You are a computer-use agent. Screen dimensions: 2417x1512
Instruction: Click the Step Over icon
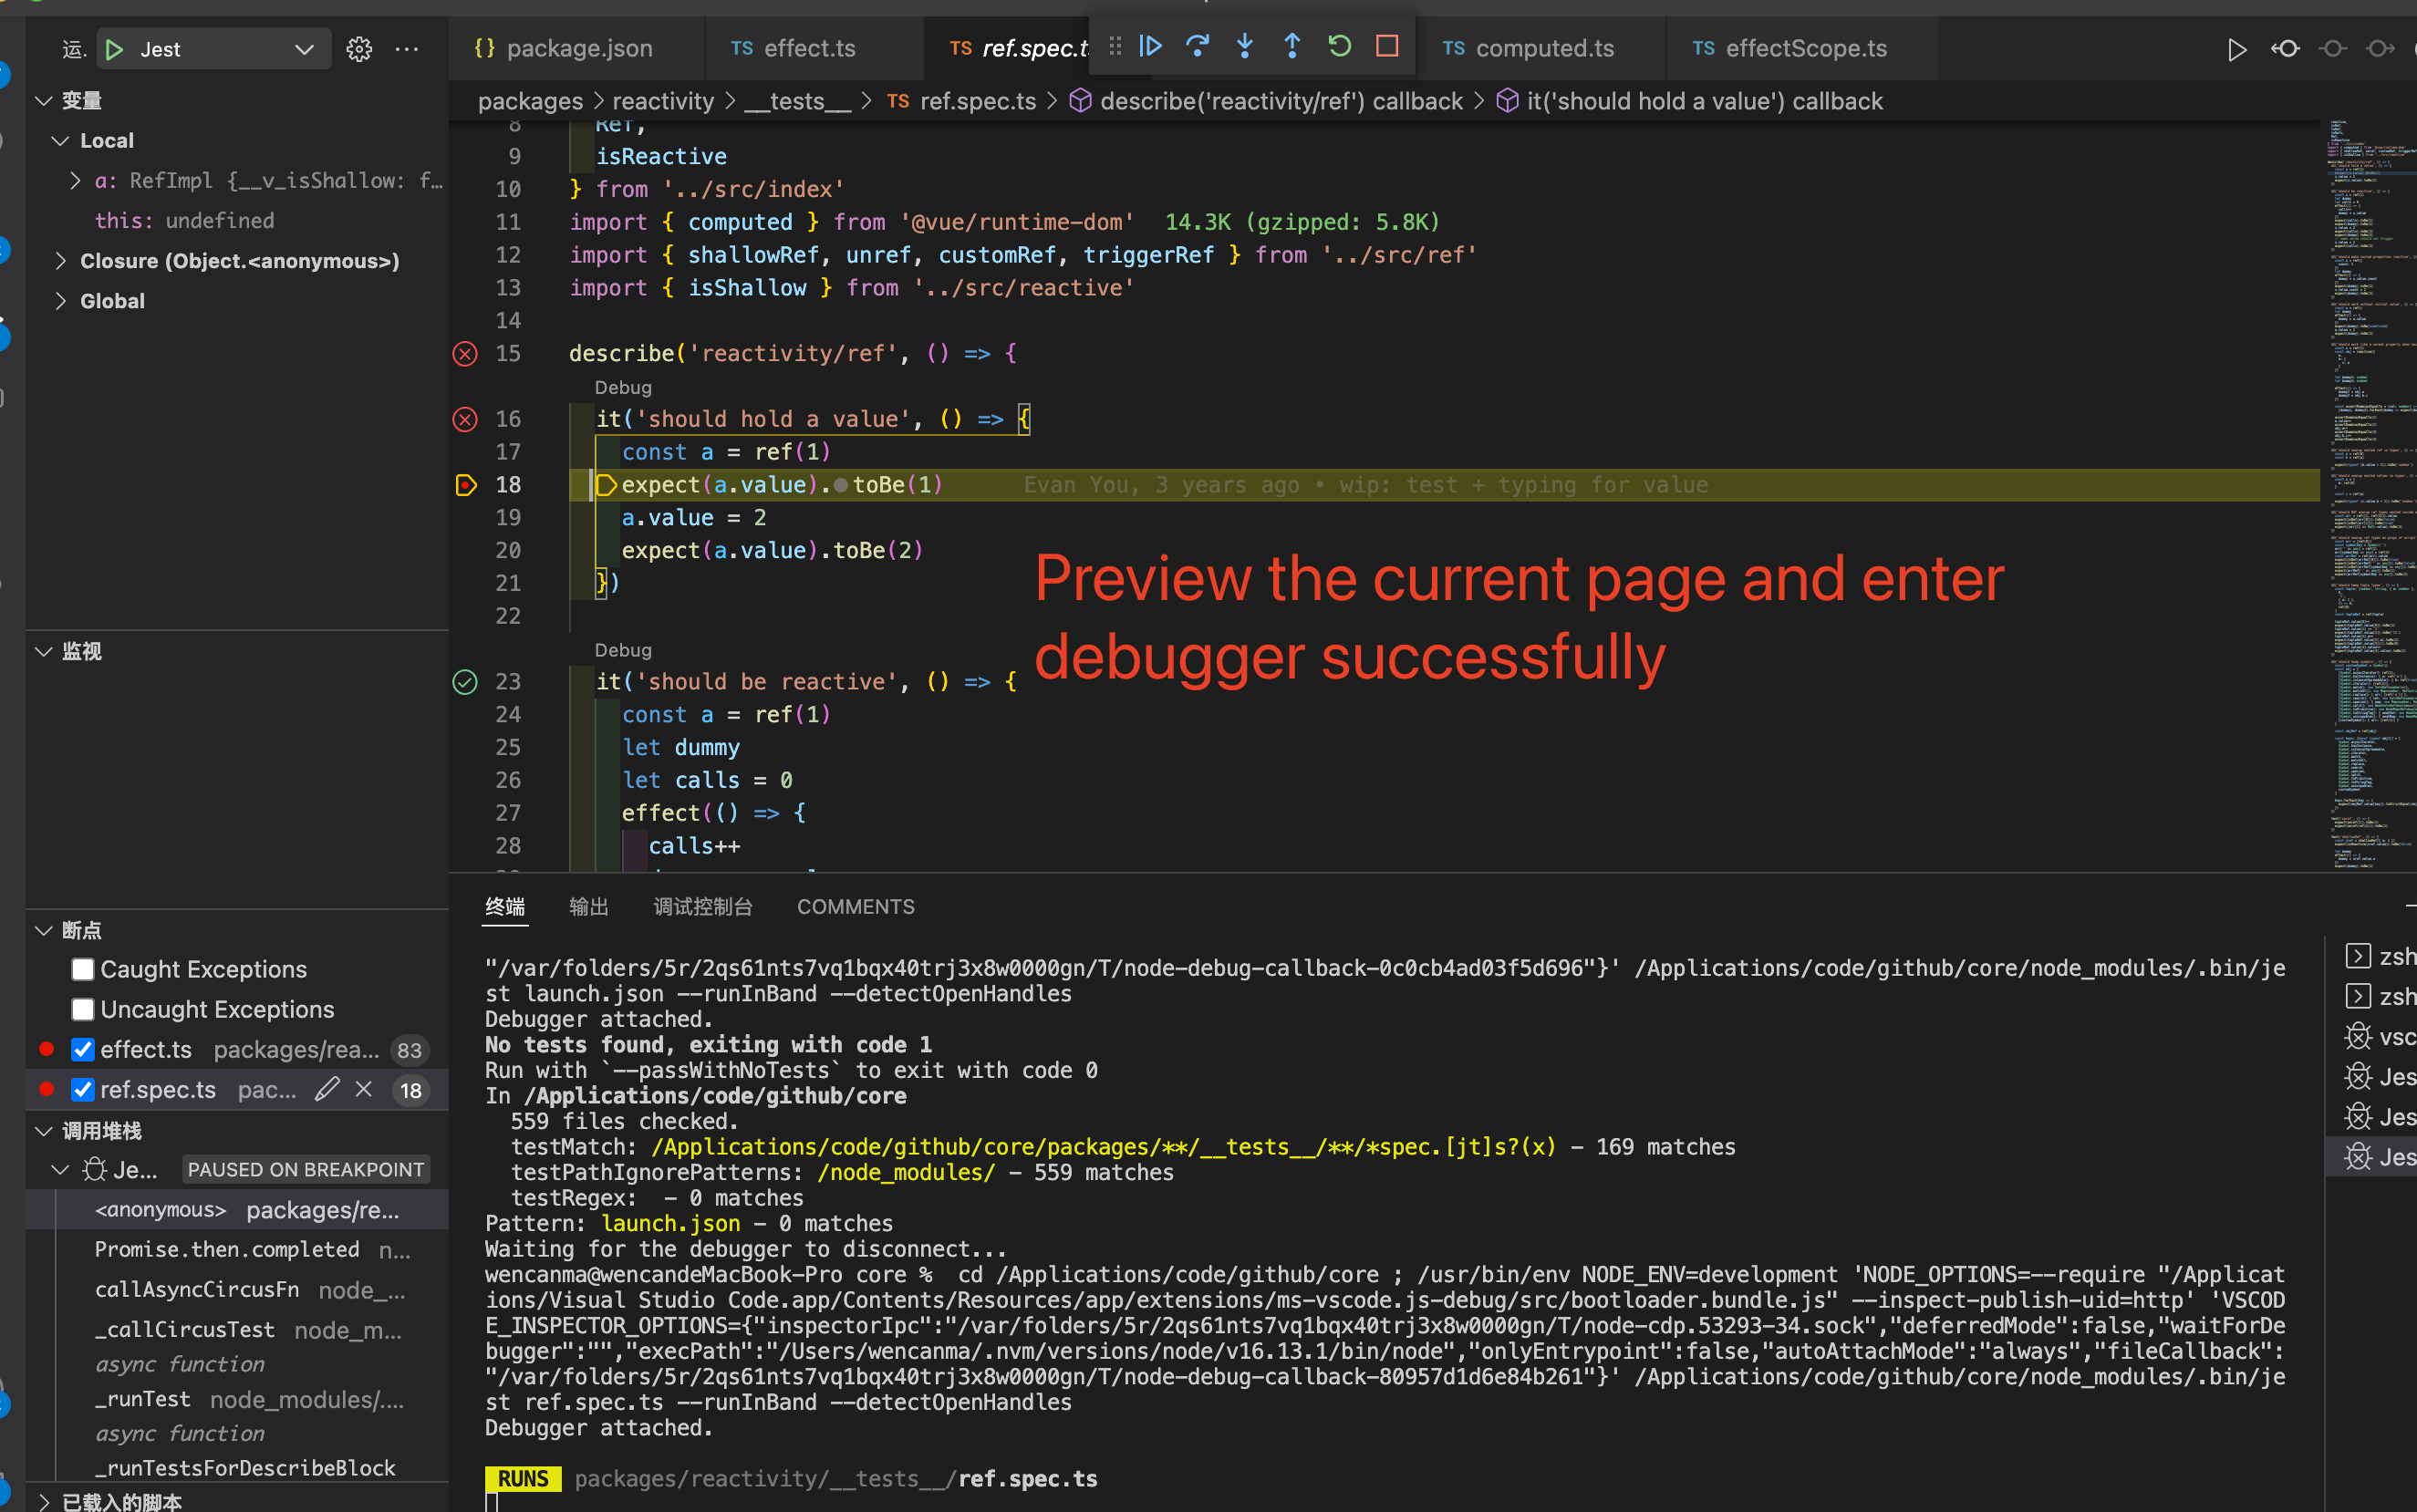[x=1198, y=46]
